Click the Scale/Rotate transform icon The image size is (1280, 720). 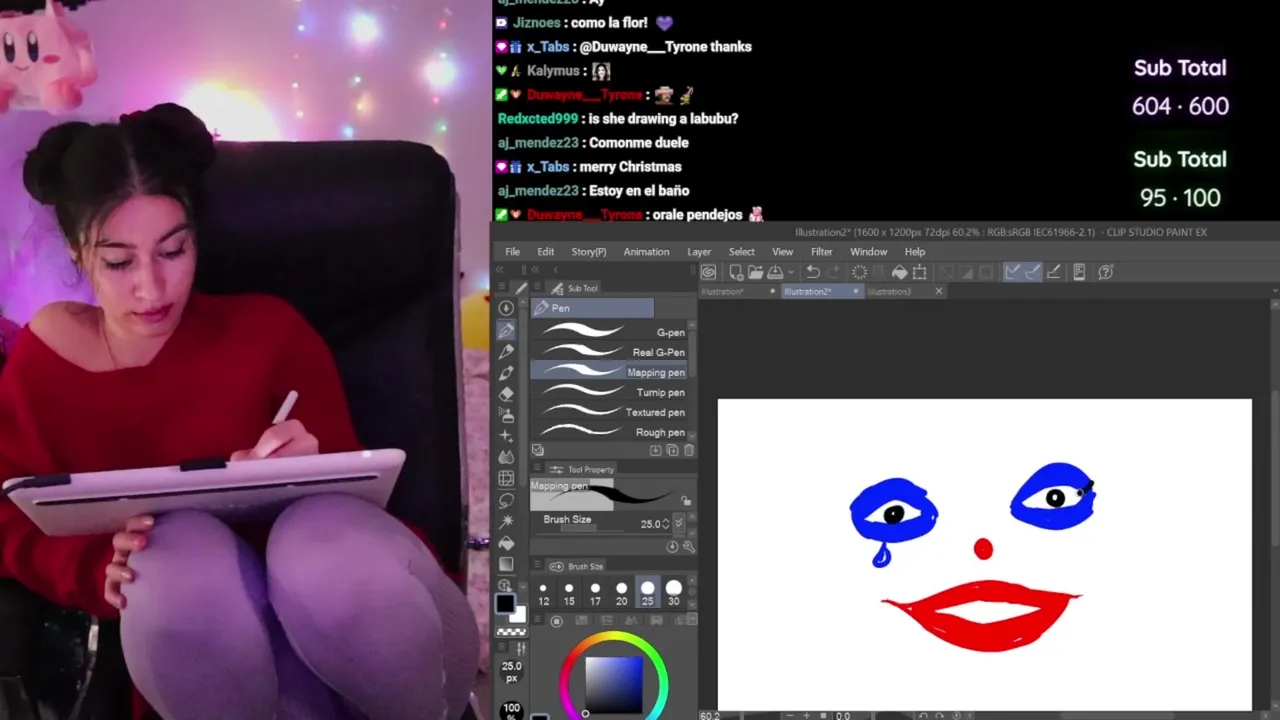tap(919, 272)
